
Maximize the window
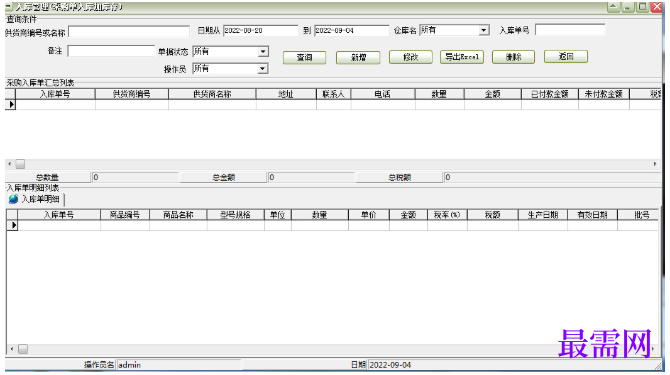click(642, 7)
